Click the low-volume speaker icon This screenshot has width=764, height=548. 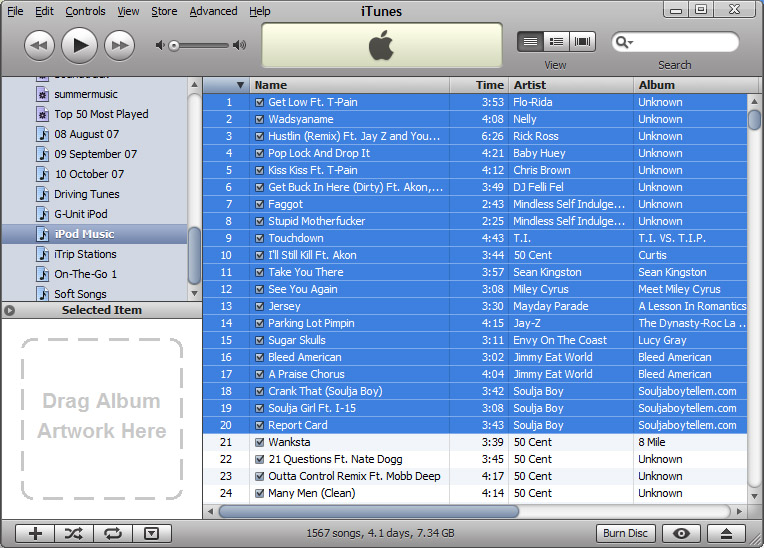point(159,45)
